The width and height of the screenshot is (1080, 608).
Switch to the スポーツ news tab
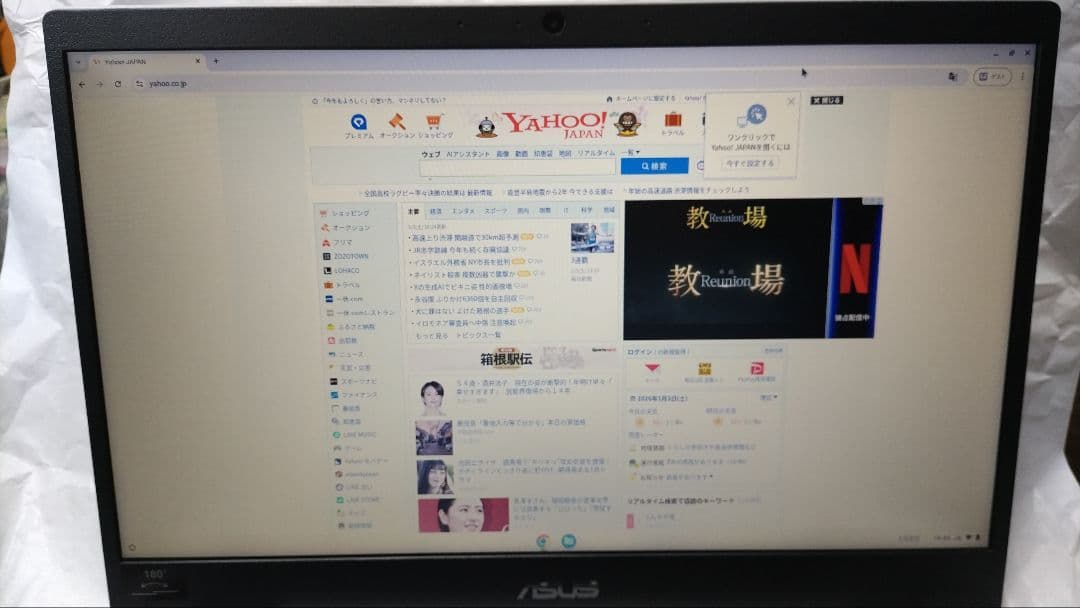tap(495, 211)
